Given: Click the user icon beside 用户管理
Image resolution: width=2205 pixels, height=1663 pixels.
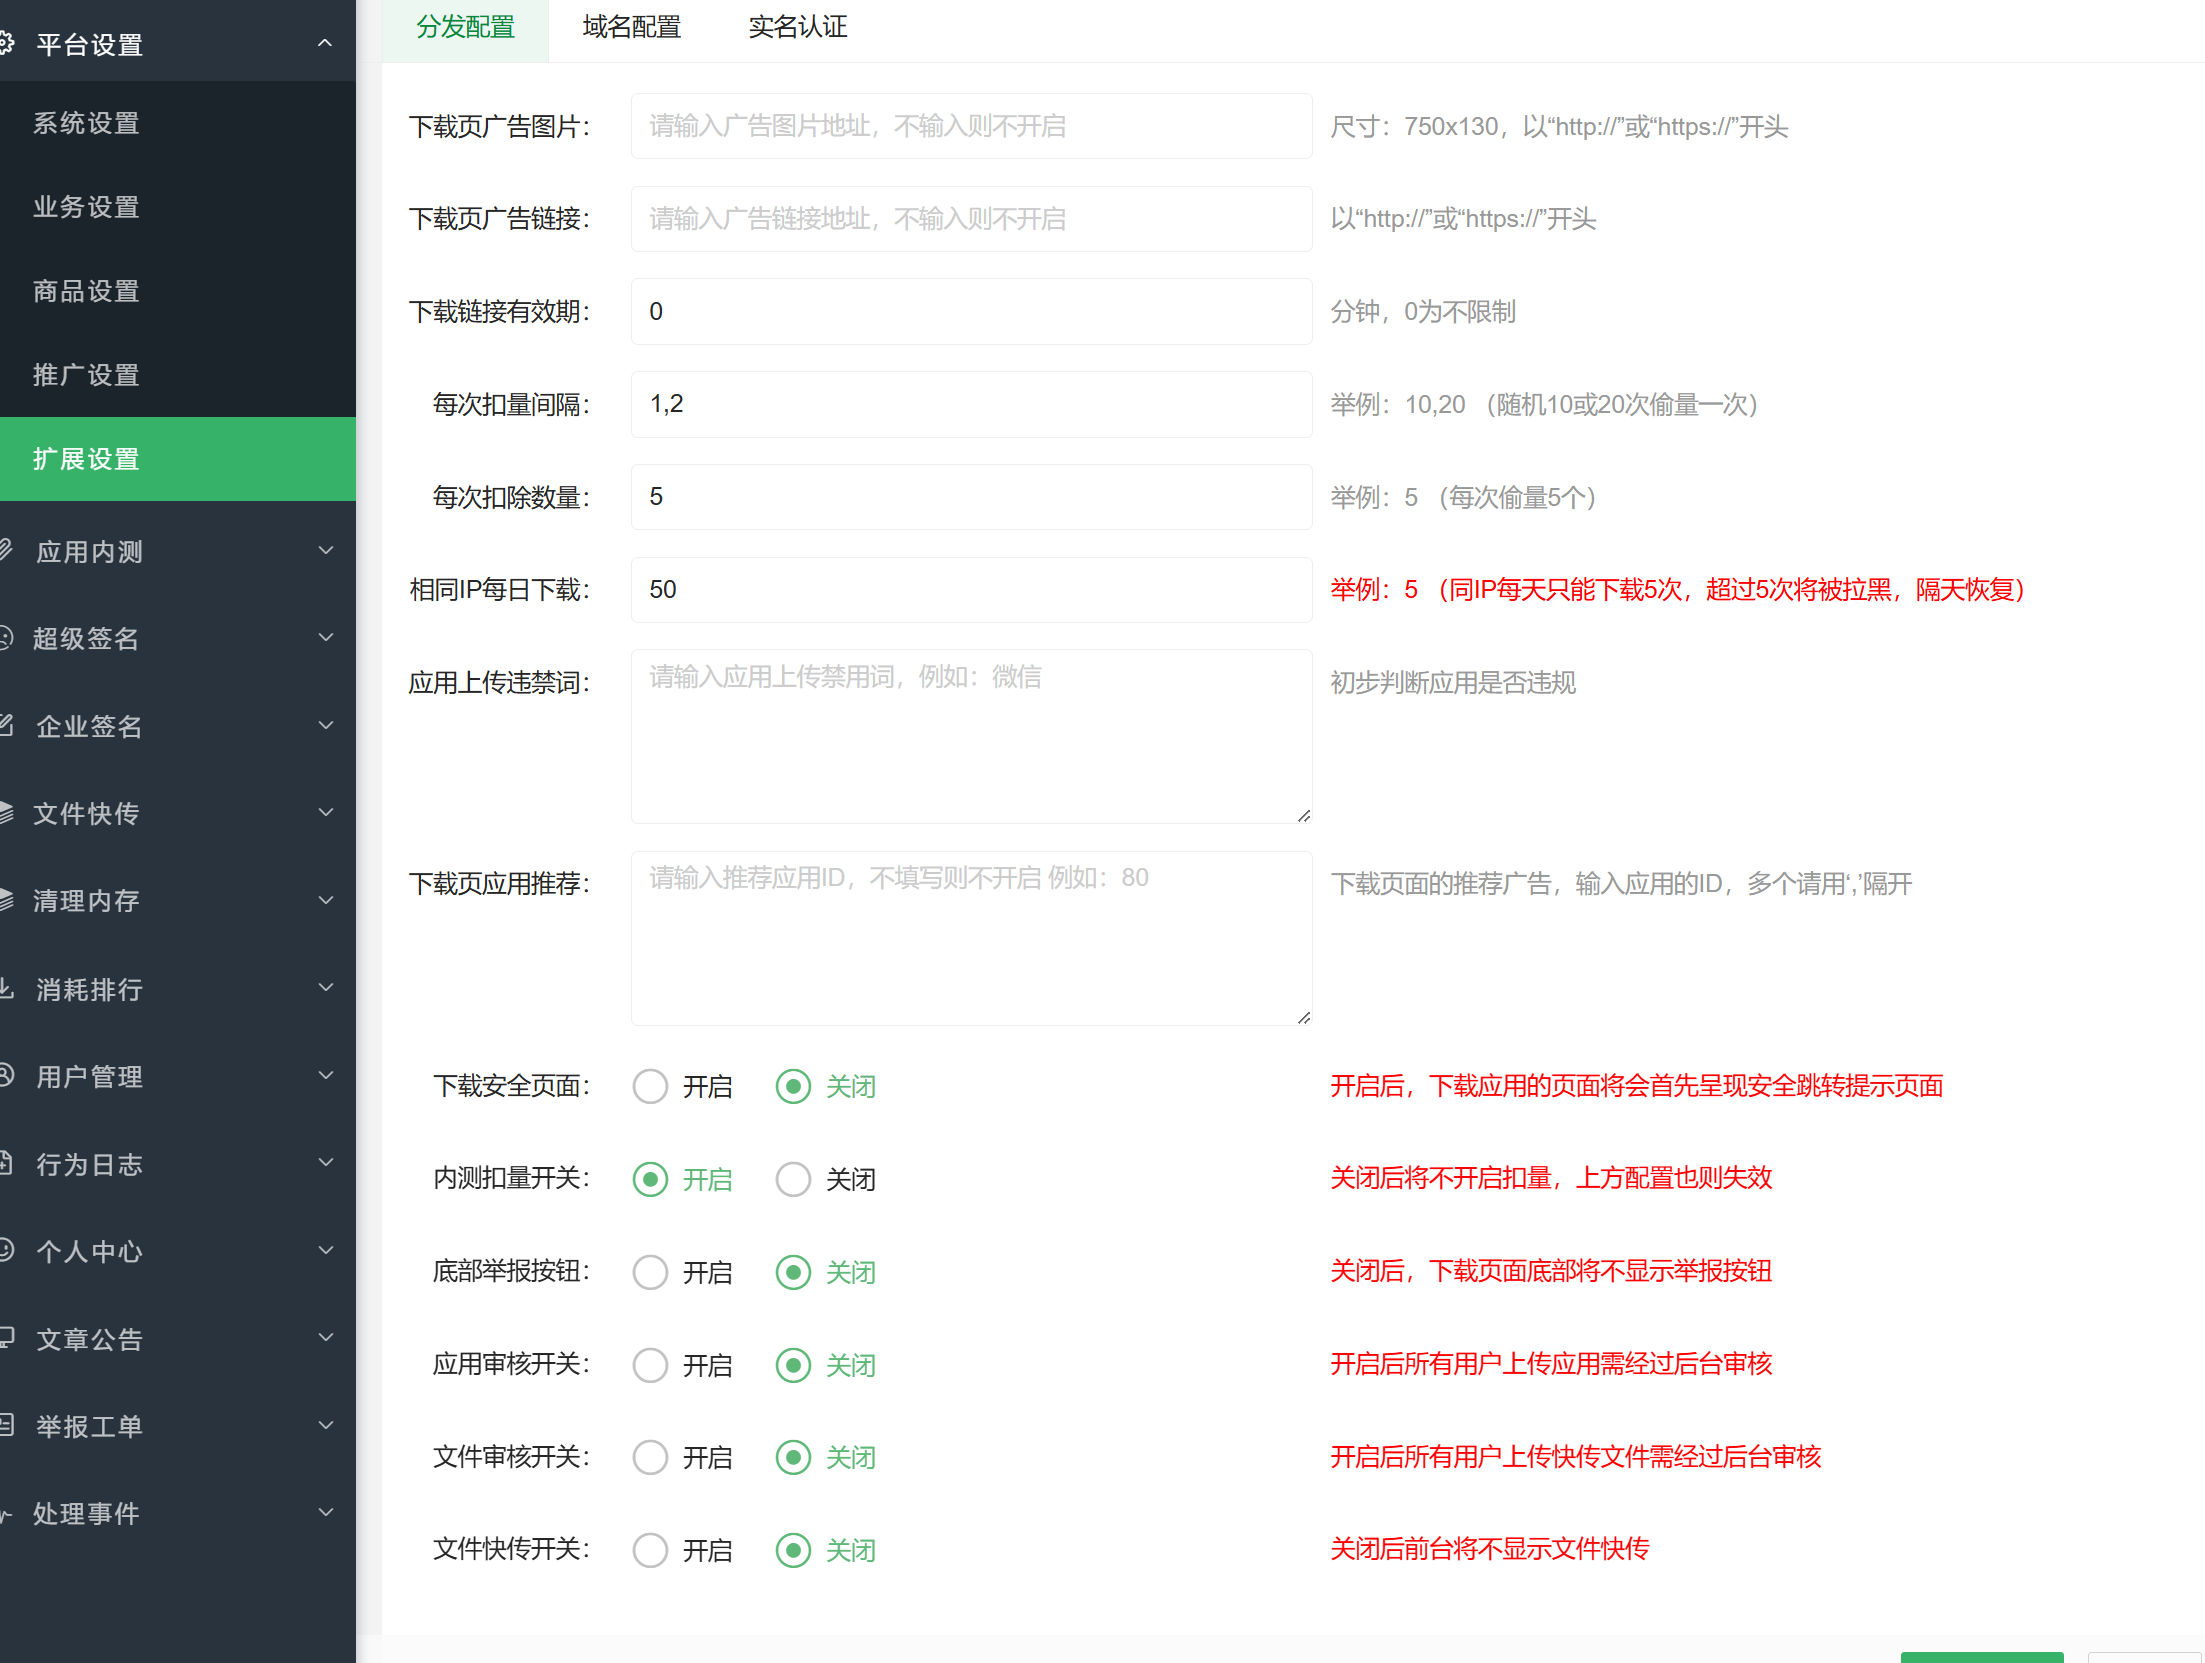Looking at the screenshot, I should (x=6, y=1075).
